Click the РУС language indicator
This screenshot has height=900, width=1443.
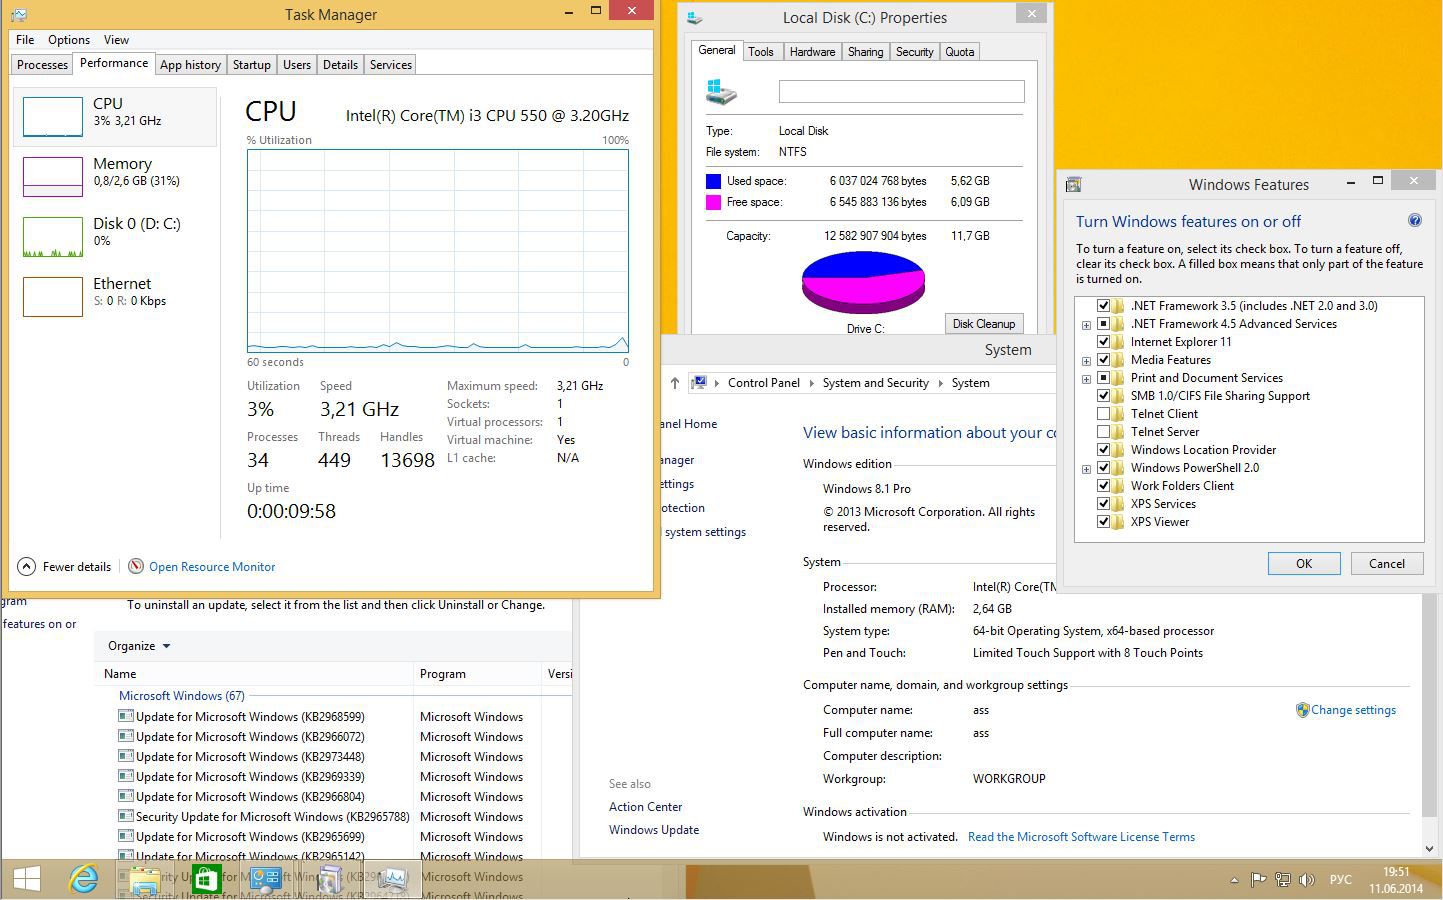(1340, 880)
